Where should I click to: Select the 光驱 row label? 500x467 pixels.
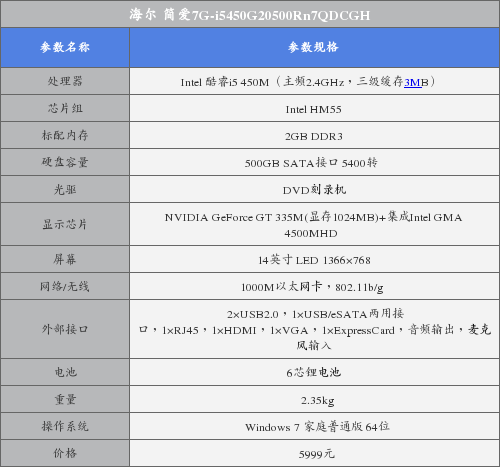coord(65,190)
